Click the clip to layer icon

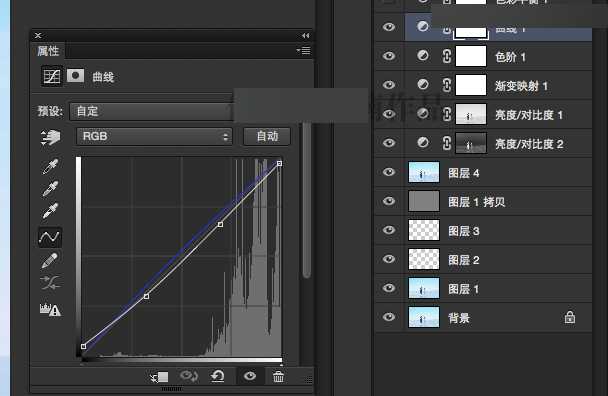tap(159, 377)
